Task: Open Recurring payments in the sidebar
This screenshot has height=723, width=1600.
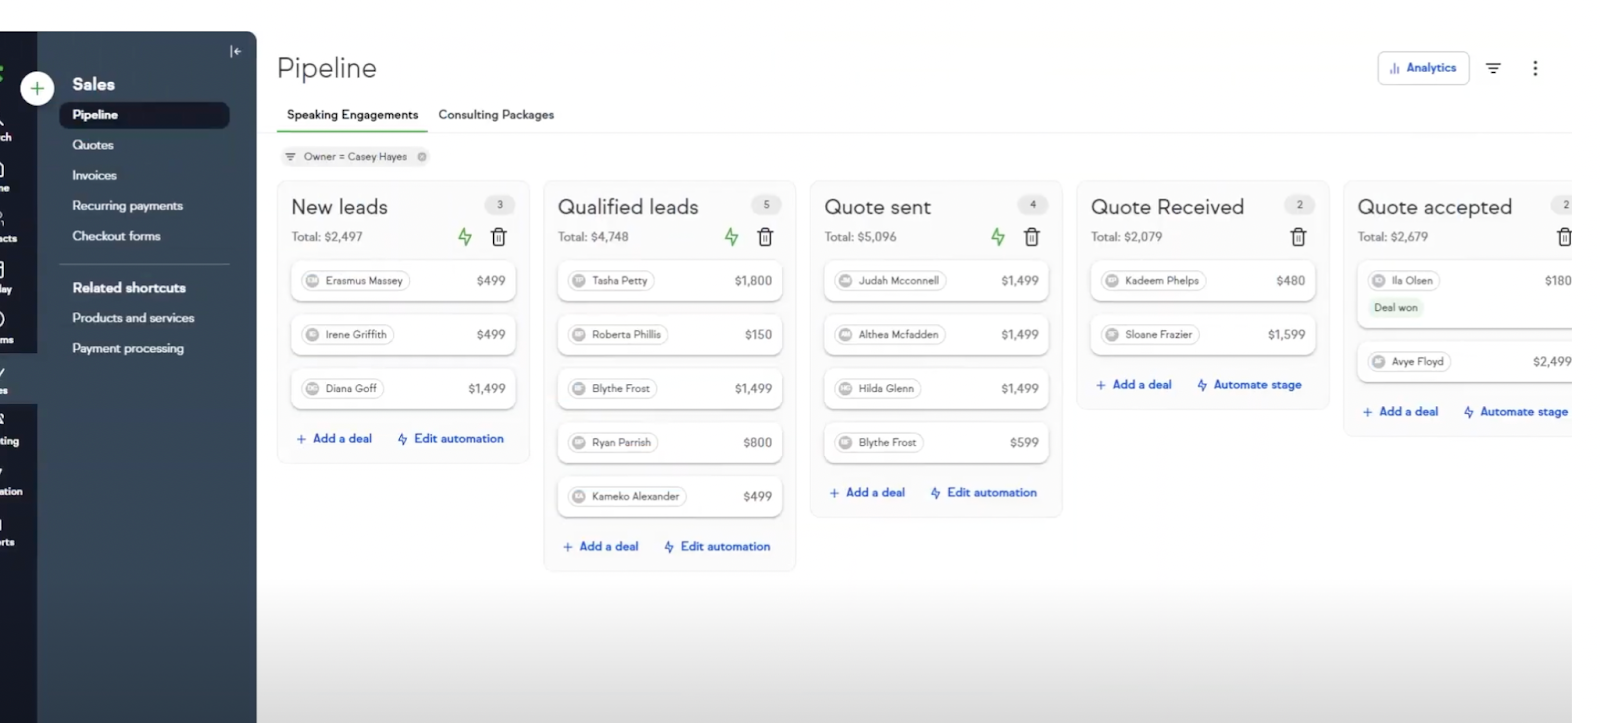Action: coord(127,206)
